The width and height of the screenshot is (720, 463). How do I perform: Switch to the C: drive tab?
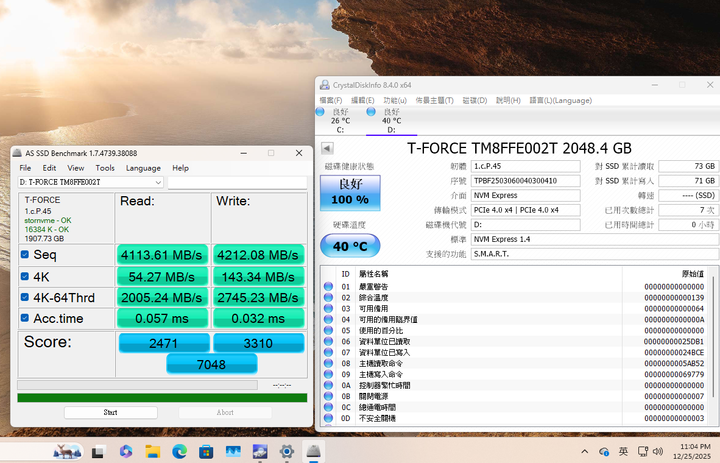click(x=340, y=121)
